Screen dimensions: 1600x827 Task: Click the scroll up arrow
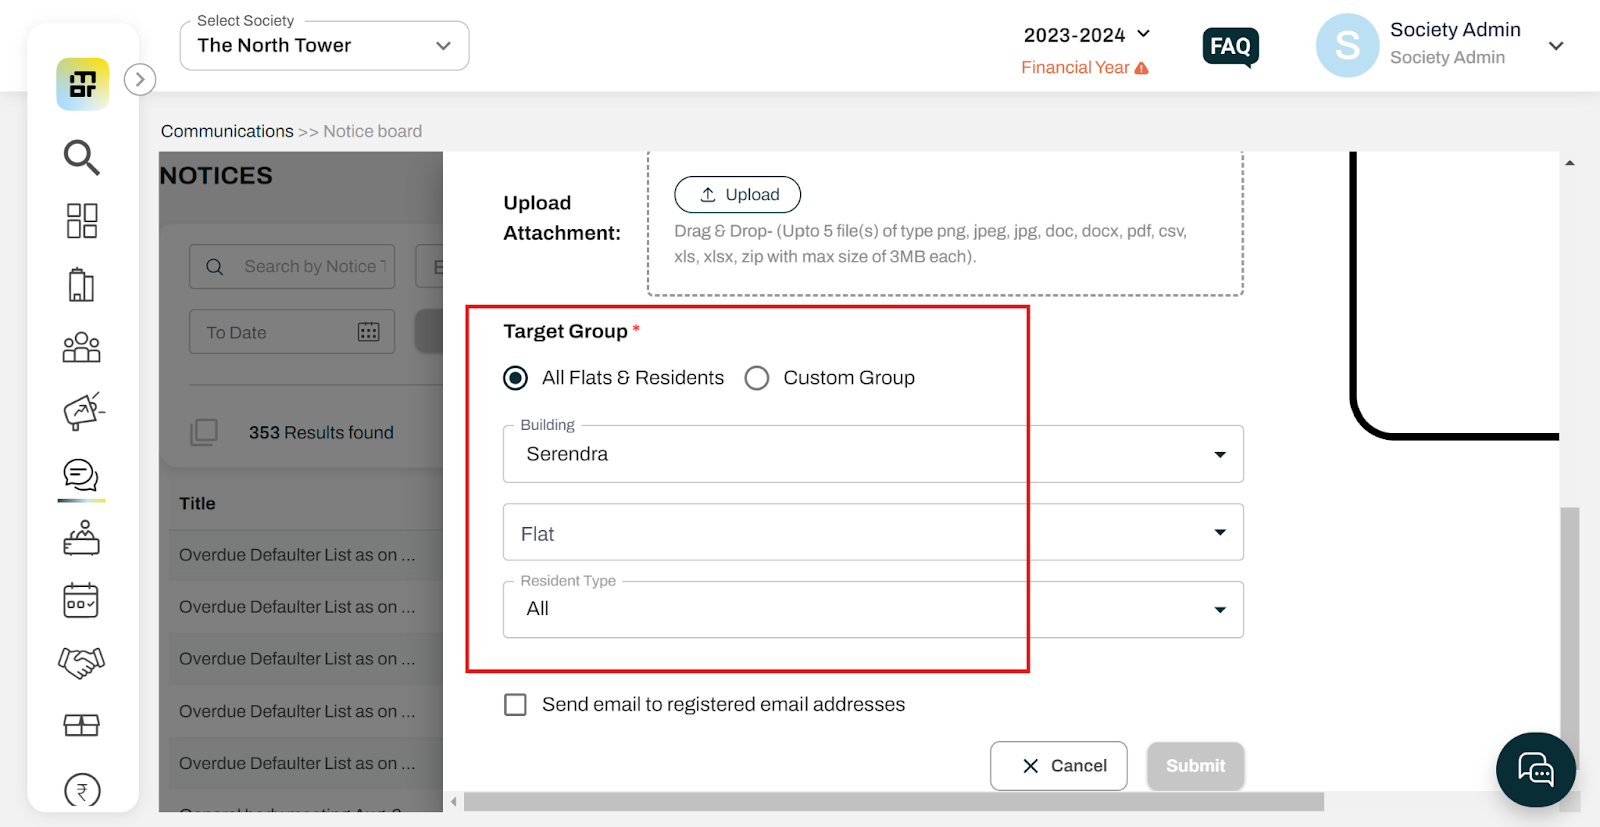(1570, 162)
